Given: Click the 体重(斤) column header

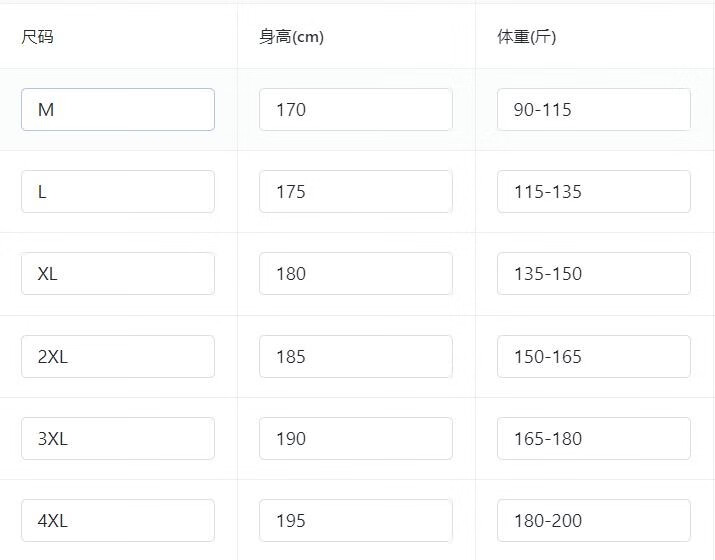Looking at the screenshot, I should [x=526, y=37].
